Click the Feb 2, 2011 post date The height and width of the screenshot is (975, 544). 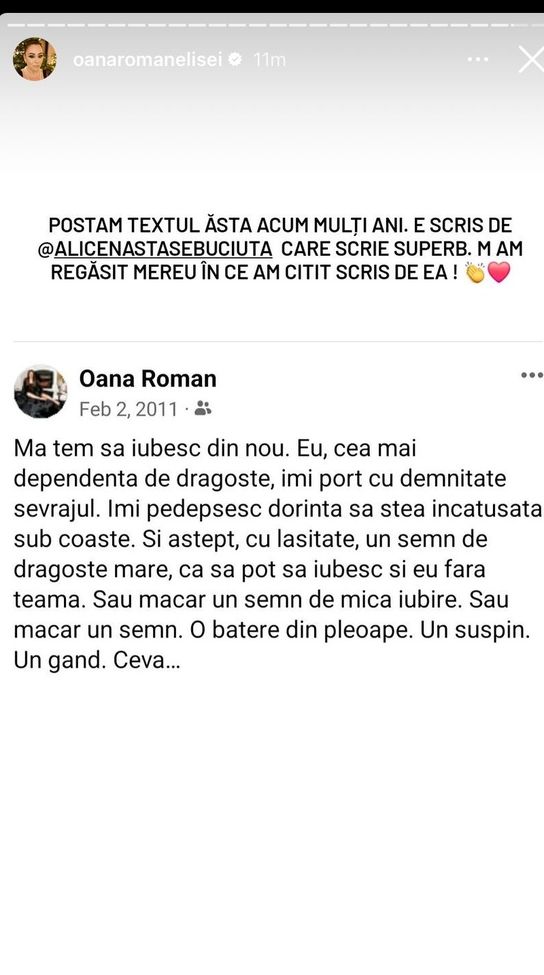coord(129,409)
